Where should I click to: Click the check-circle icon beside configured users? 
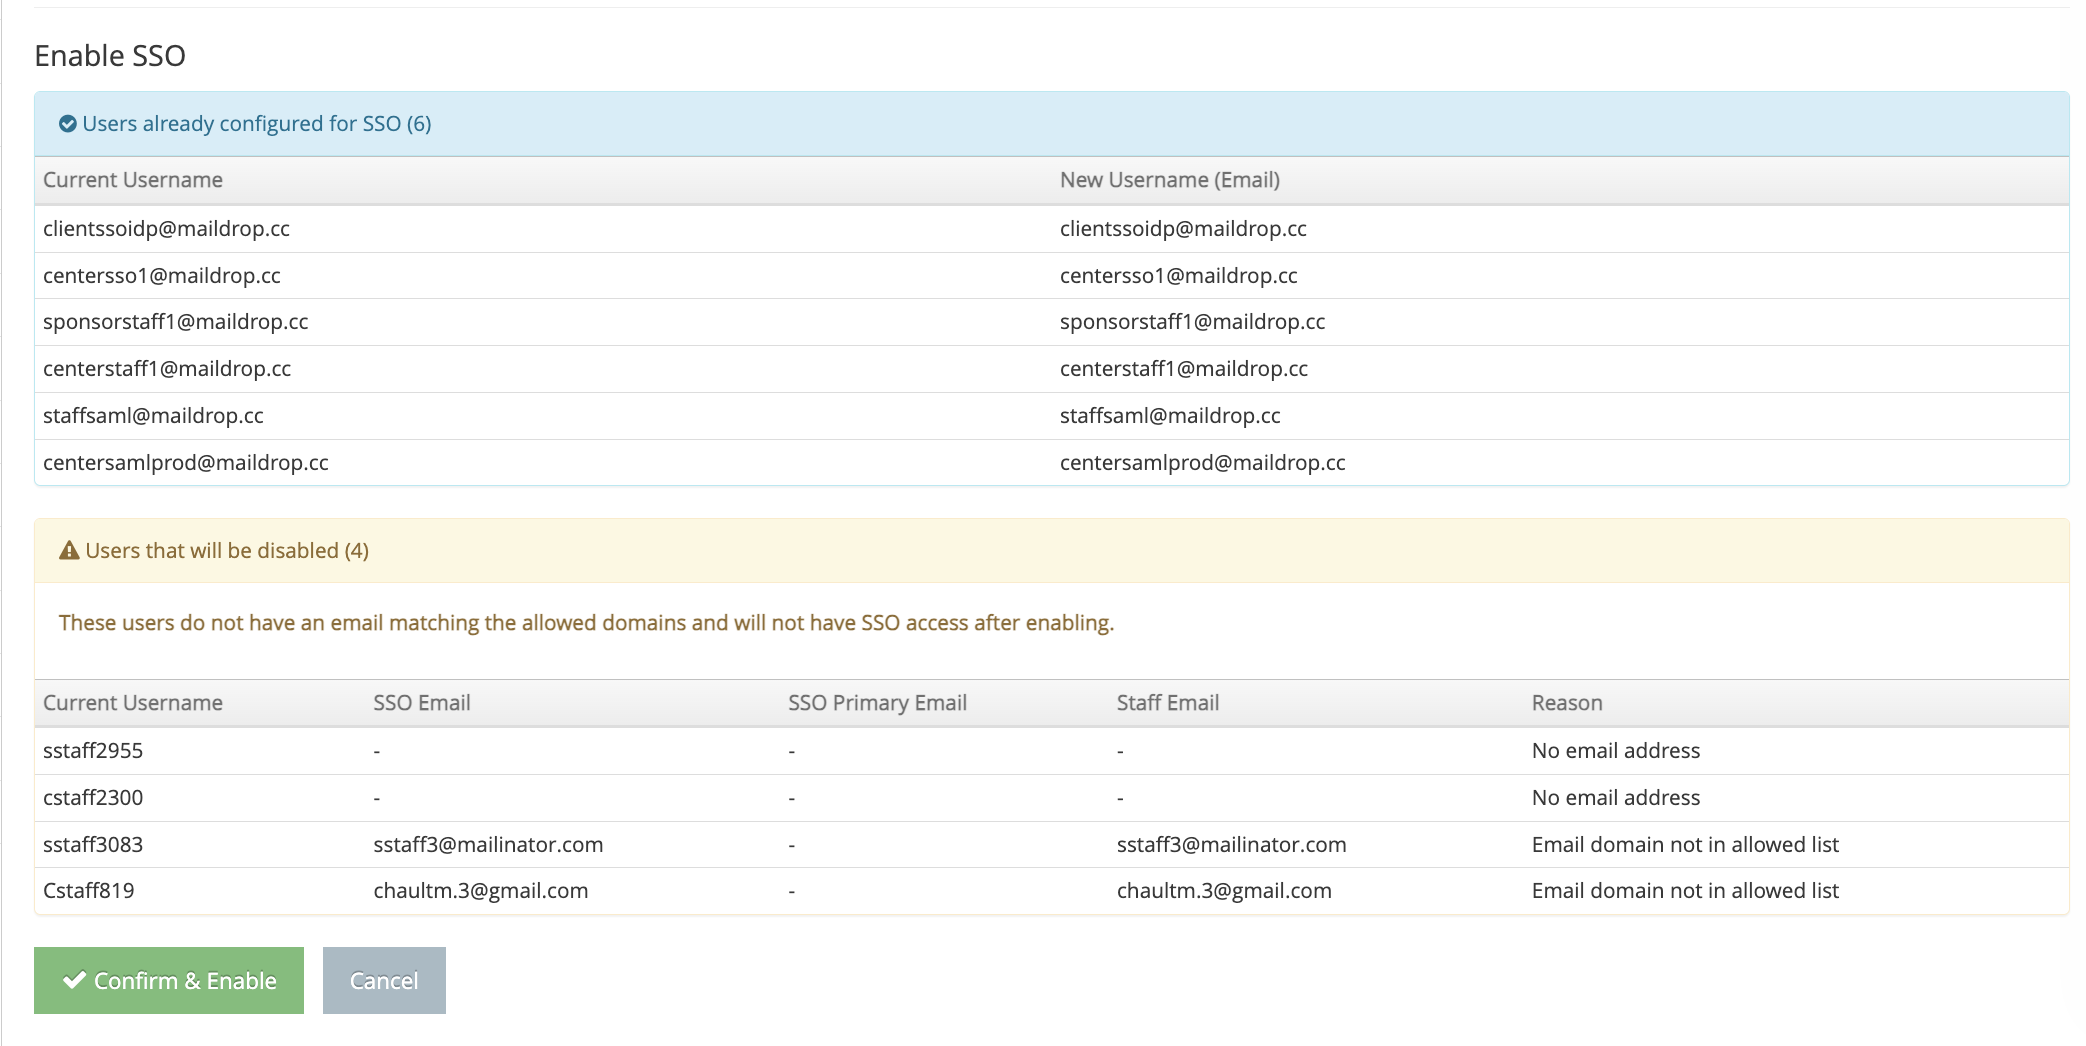click(68, 124)
